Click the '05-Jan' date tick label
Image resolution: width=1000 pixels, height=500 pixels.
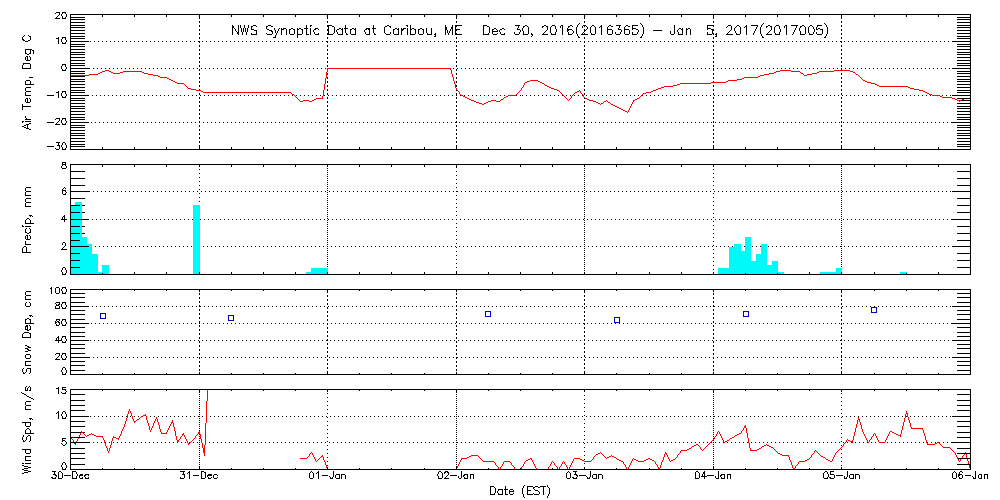coord(841,476)
